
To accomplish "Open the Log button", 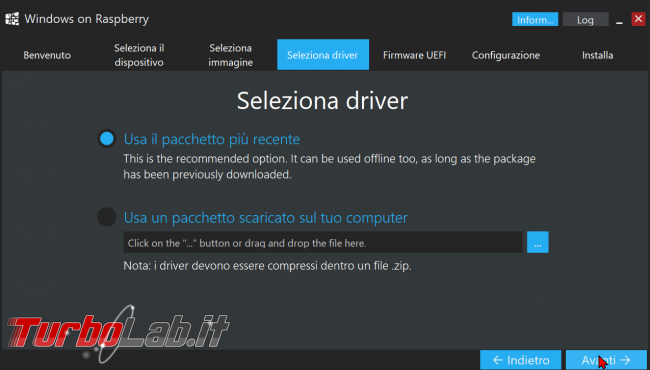I will tap(585, 19).
